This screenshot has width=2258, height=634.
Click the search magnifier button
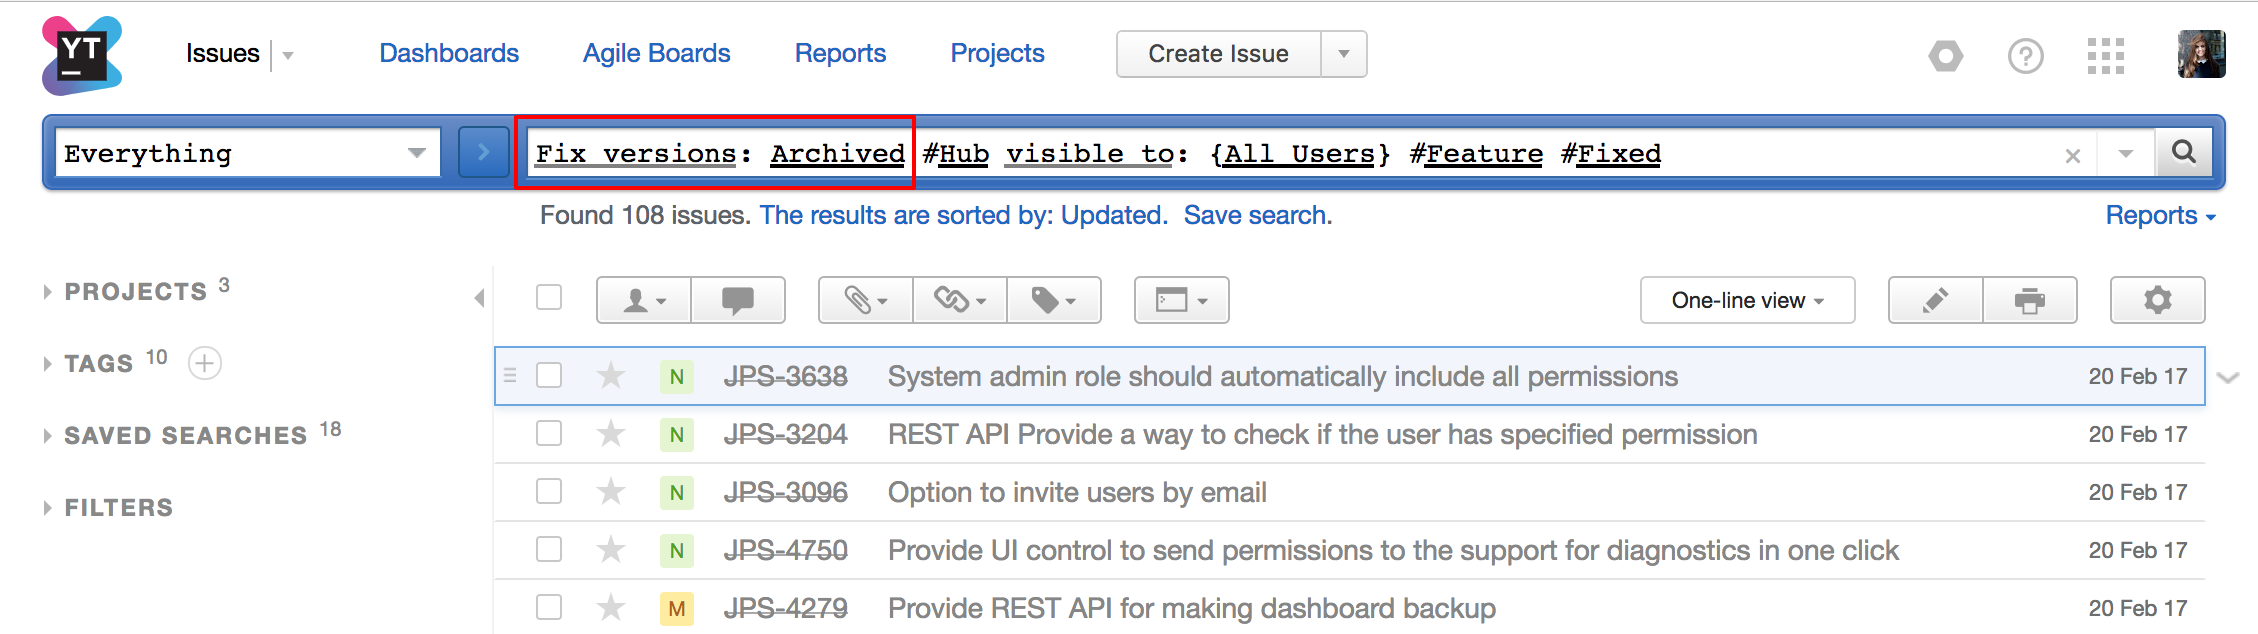tap(2184, 152)
